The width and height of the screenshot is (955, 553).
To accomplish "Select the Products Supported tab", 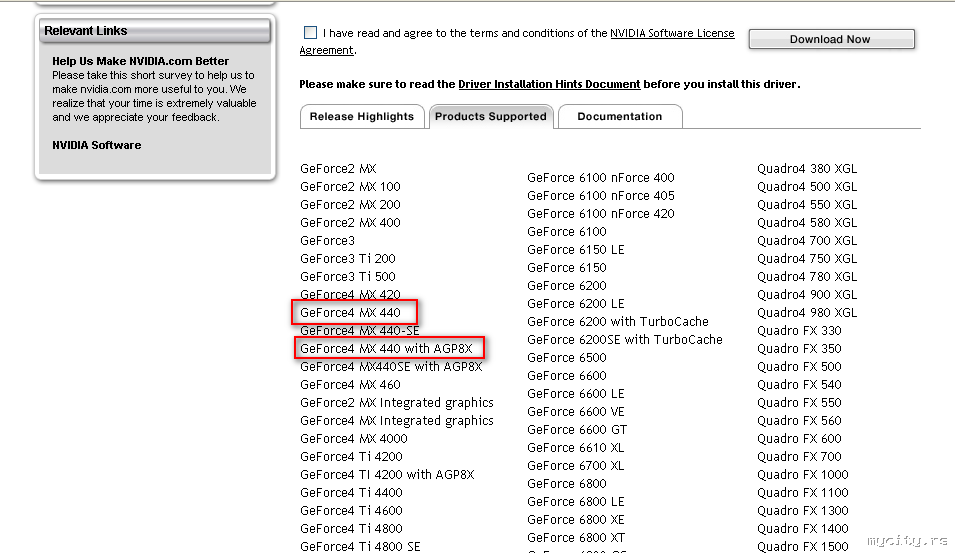I will pyautogui.click(x=491, y=116).
